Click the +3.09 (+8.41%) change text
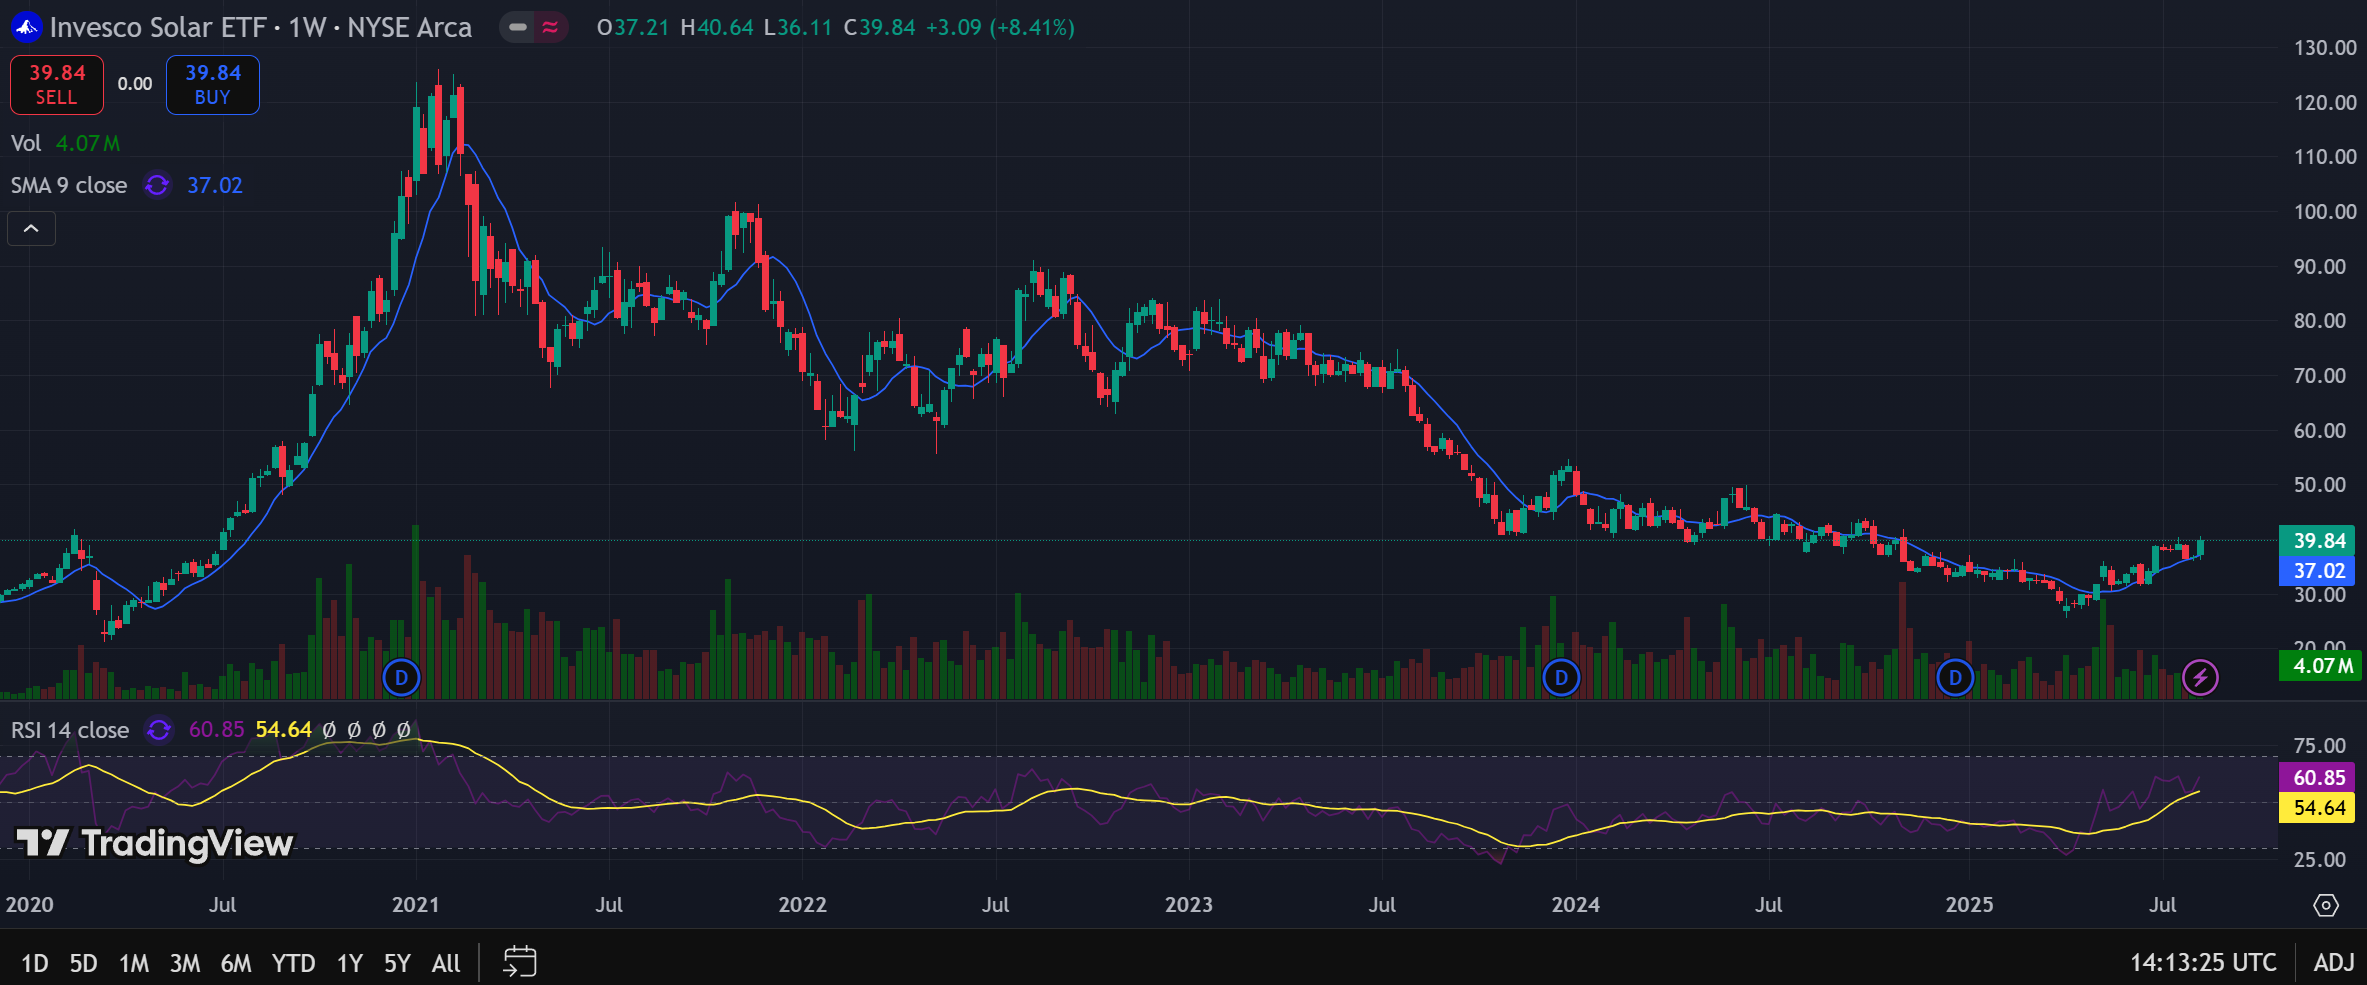 (x=1000, y=27)
